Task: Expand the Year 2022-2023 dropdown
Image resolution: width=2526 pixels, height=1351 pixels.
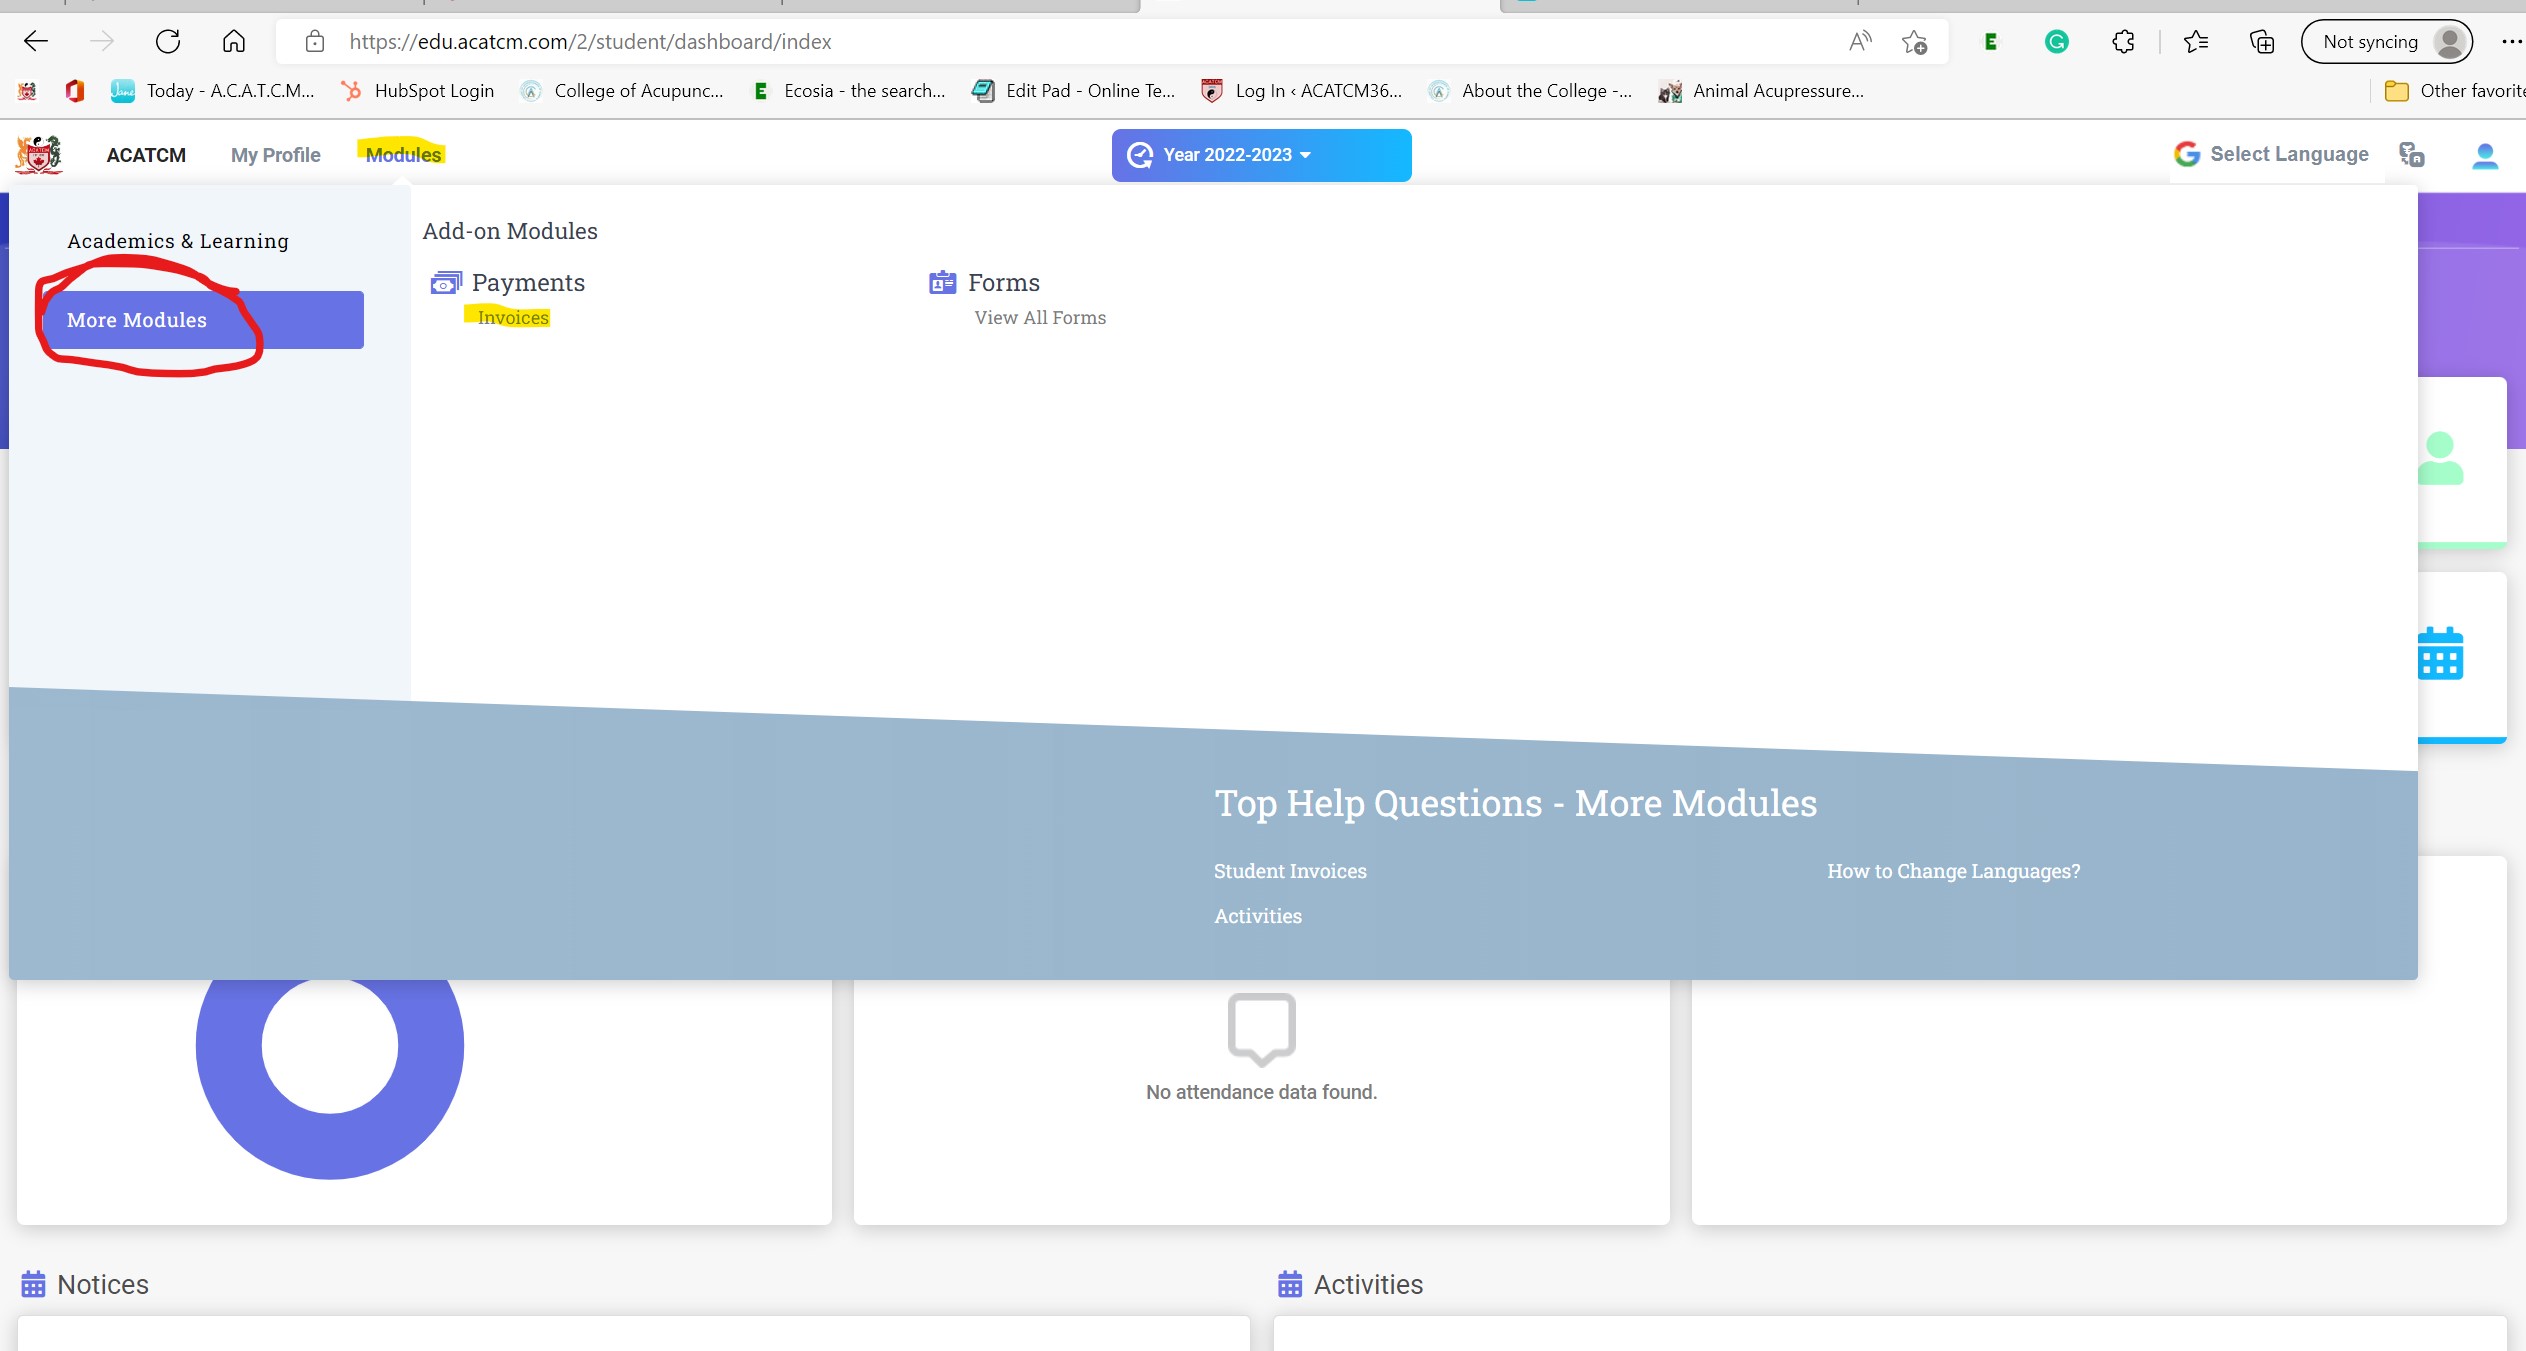Action: pyautogui.click(x=1261, y=155)
